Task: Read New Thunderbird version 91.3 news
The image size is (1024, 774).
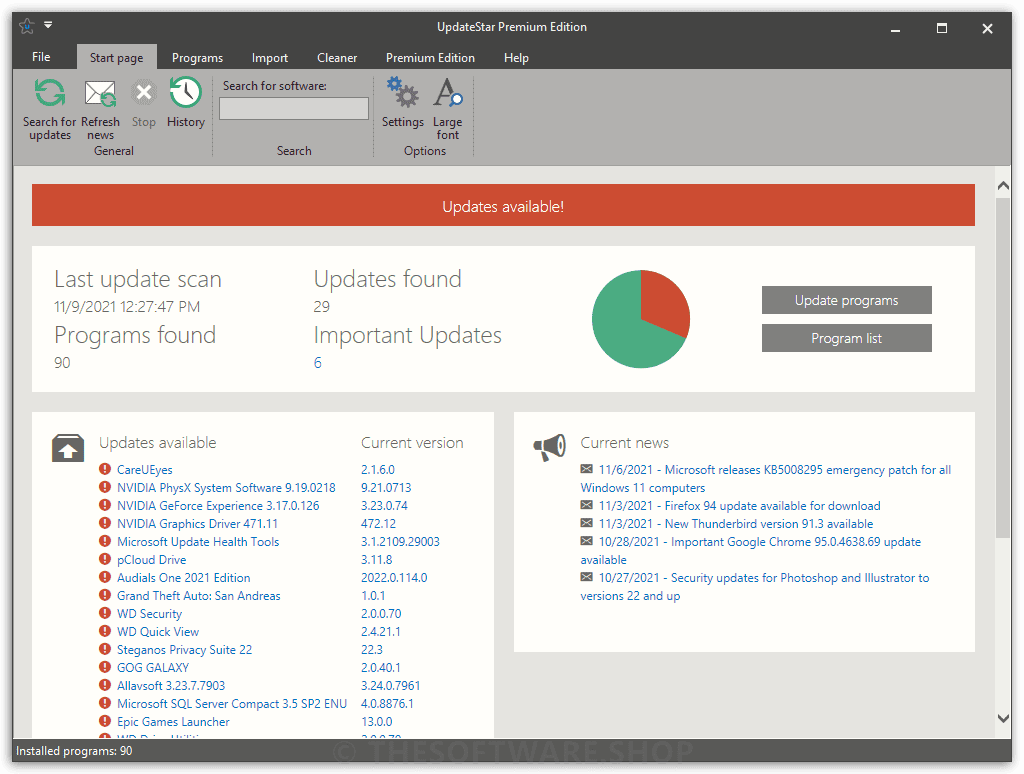Action: tap(735, 524)
